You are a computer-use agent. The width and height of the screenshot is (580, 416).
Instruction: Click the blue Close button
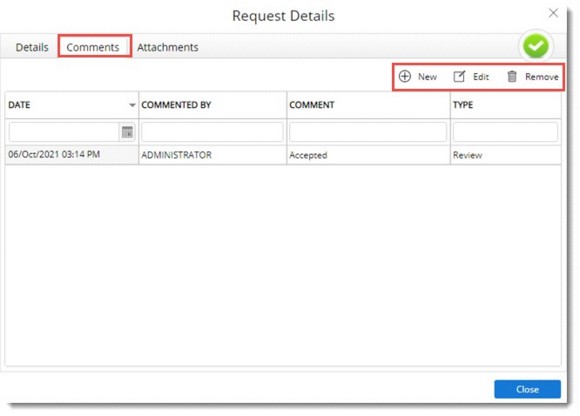527,389
